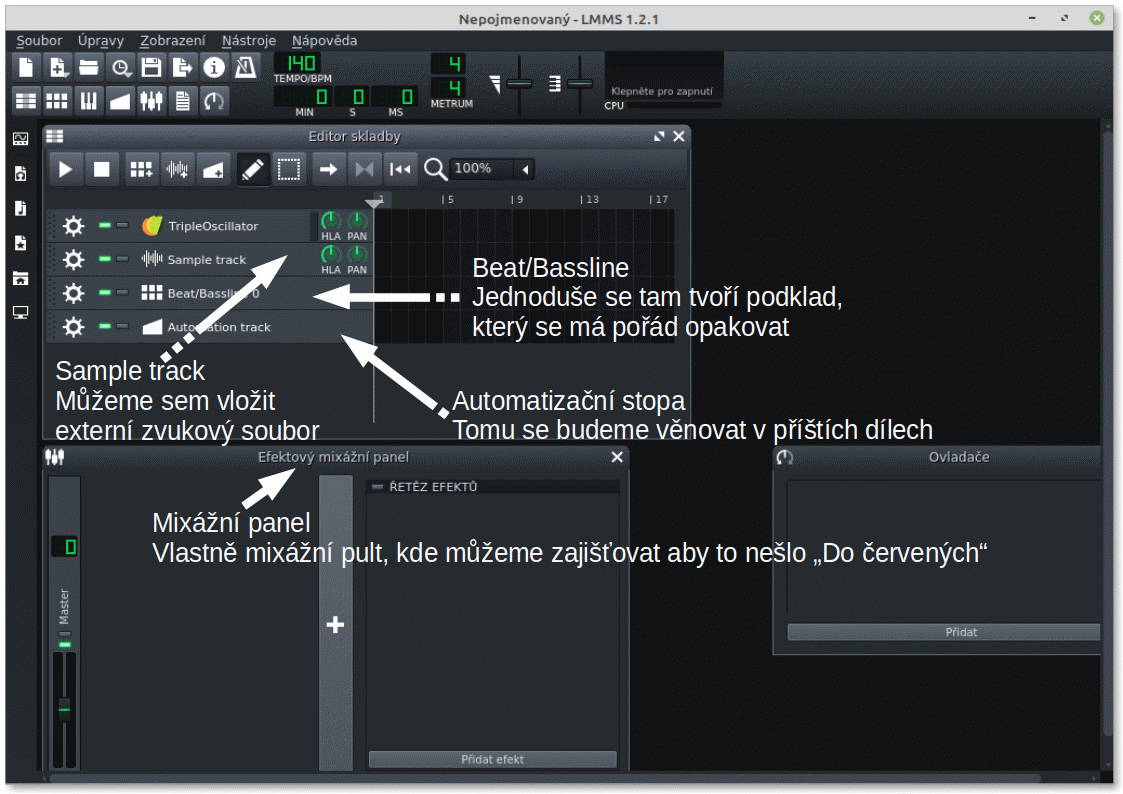The width and height of the screenshot is (1123, 794).
Task: Add sample track in song editor toolbar
Action: (x=177, y=170)
